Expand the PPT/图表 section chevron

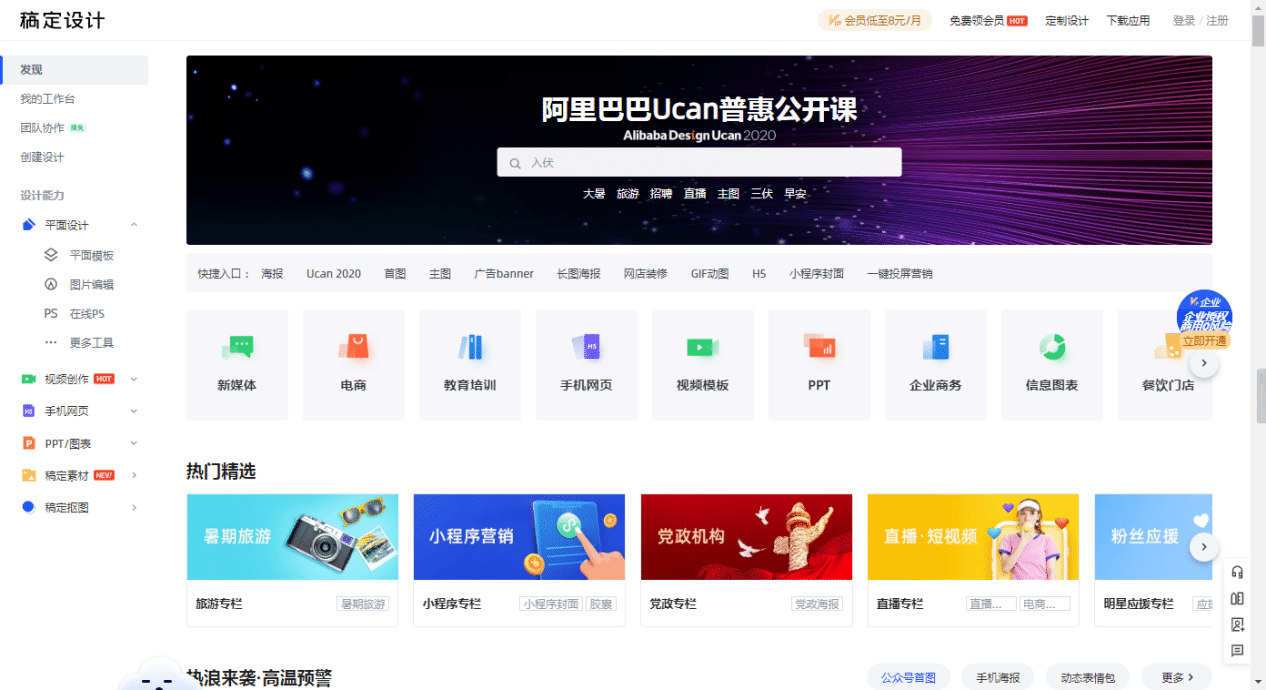point(134,443)
